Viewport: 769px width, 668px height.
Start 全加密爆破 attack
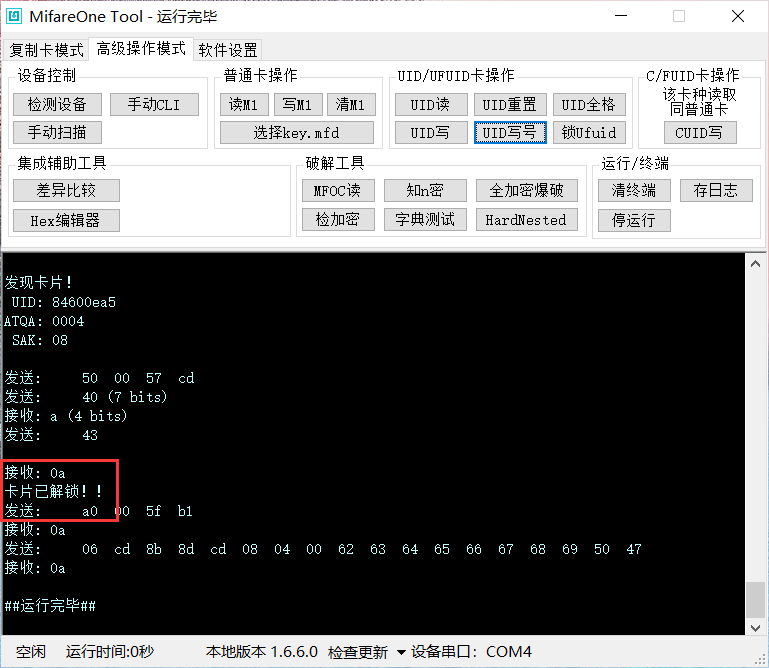pyautogui.click(x=527, y=190)
